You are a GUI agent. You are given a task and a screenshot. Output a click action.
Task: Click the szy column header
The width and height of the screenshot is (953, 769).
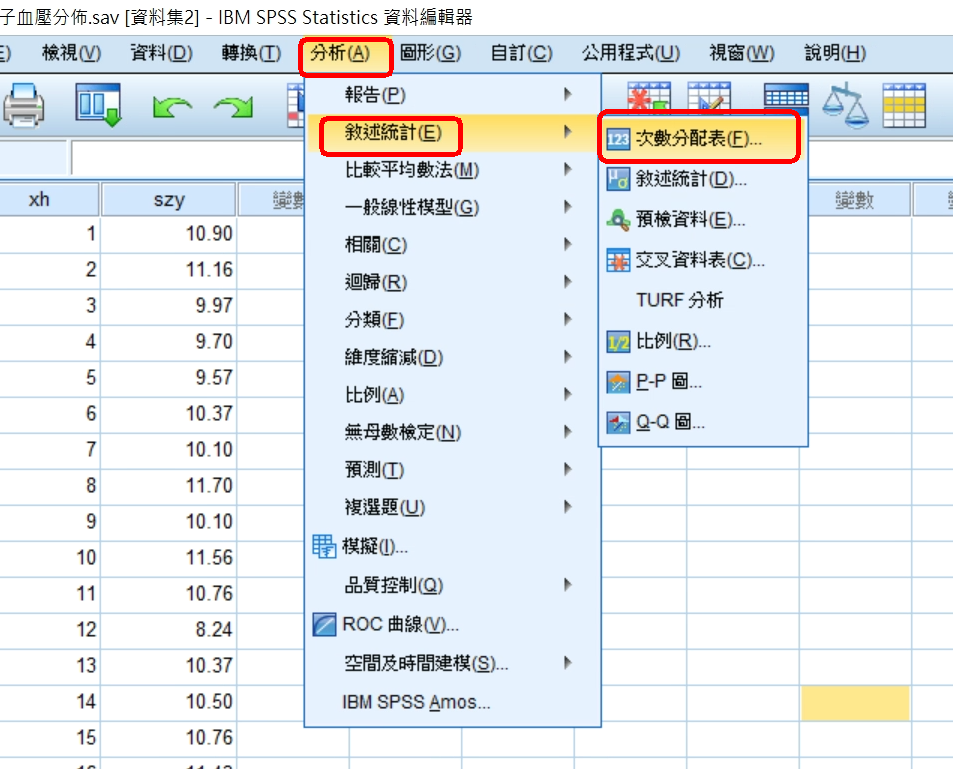[168, 199]
